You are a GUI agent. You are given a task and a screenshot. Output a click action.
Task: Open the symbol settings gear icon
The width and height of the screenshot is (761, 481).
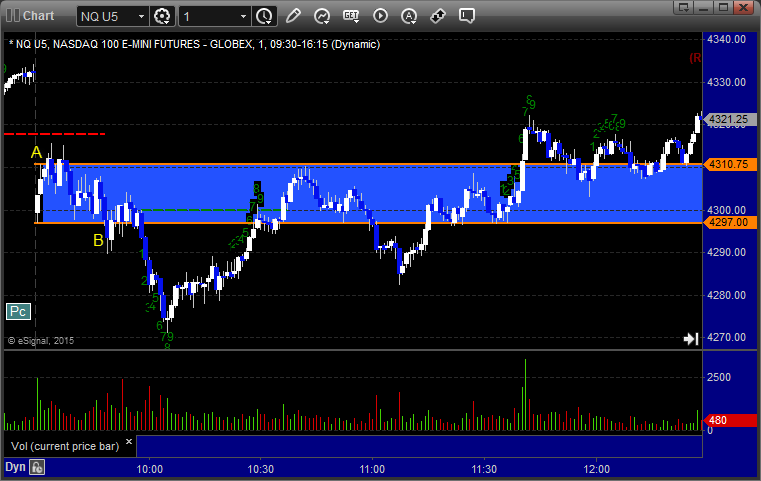[162, 16]
